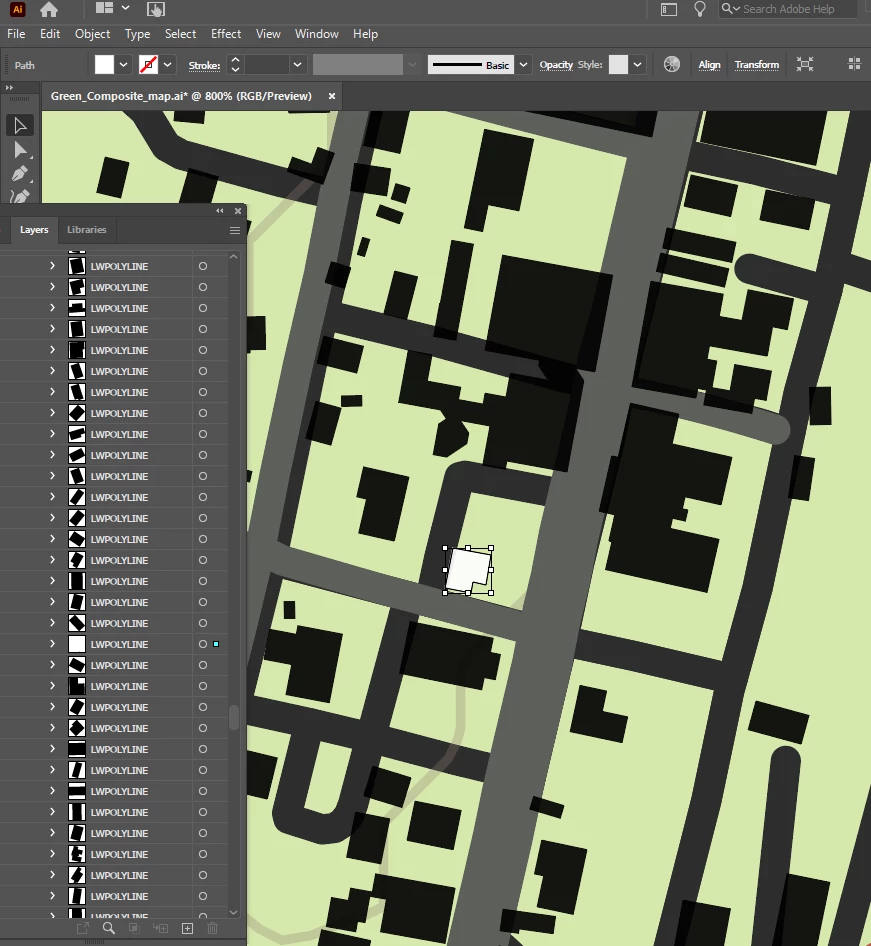Screen dimensions: 871x946
Task: Click the lightbulb Discover icon
Action: [700, 9]
